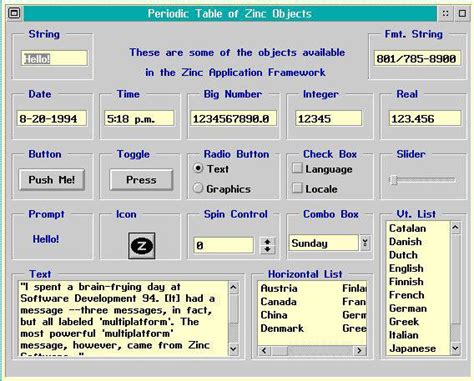The image size is (474, 381).
Task: Click the Spin Control value field
Action: 223,246
